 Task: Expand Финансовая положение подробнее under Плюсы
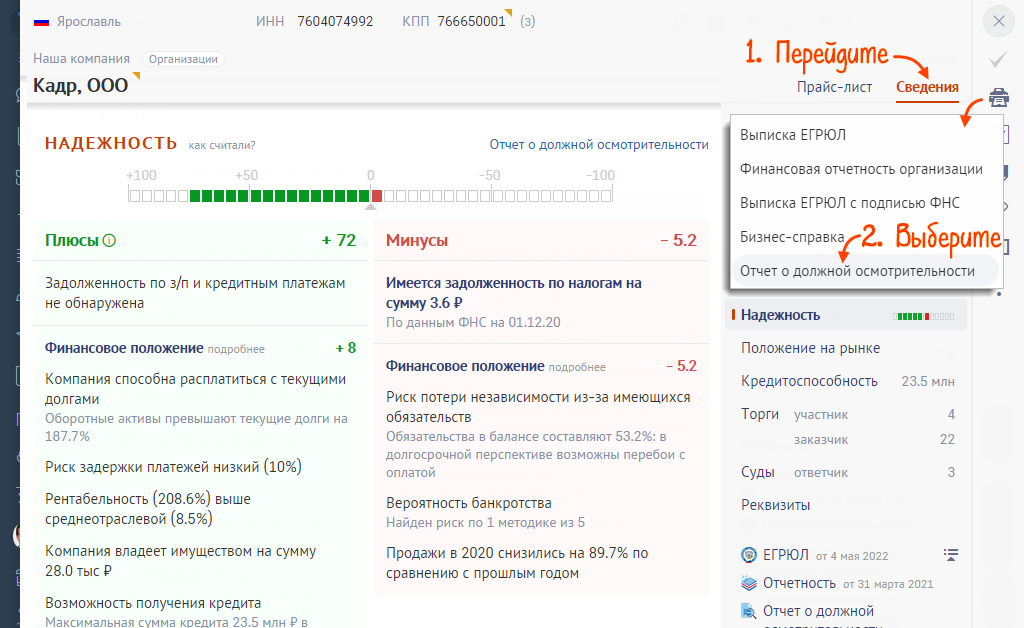click(x=236, y=349)
